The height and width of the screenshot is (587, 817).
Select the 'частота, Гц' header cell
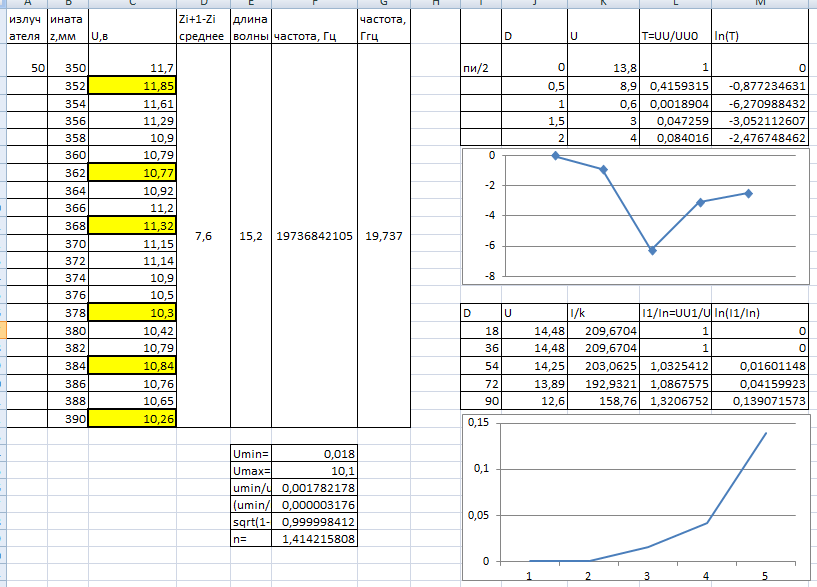(314, 27)
